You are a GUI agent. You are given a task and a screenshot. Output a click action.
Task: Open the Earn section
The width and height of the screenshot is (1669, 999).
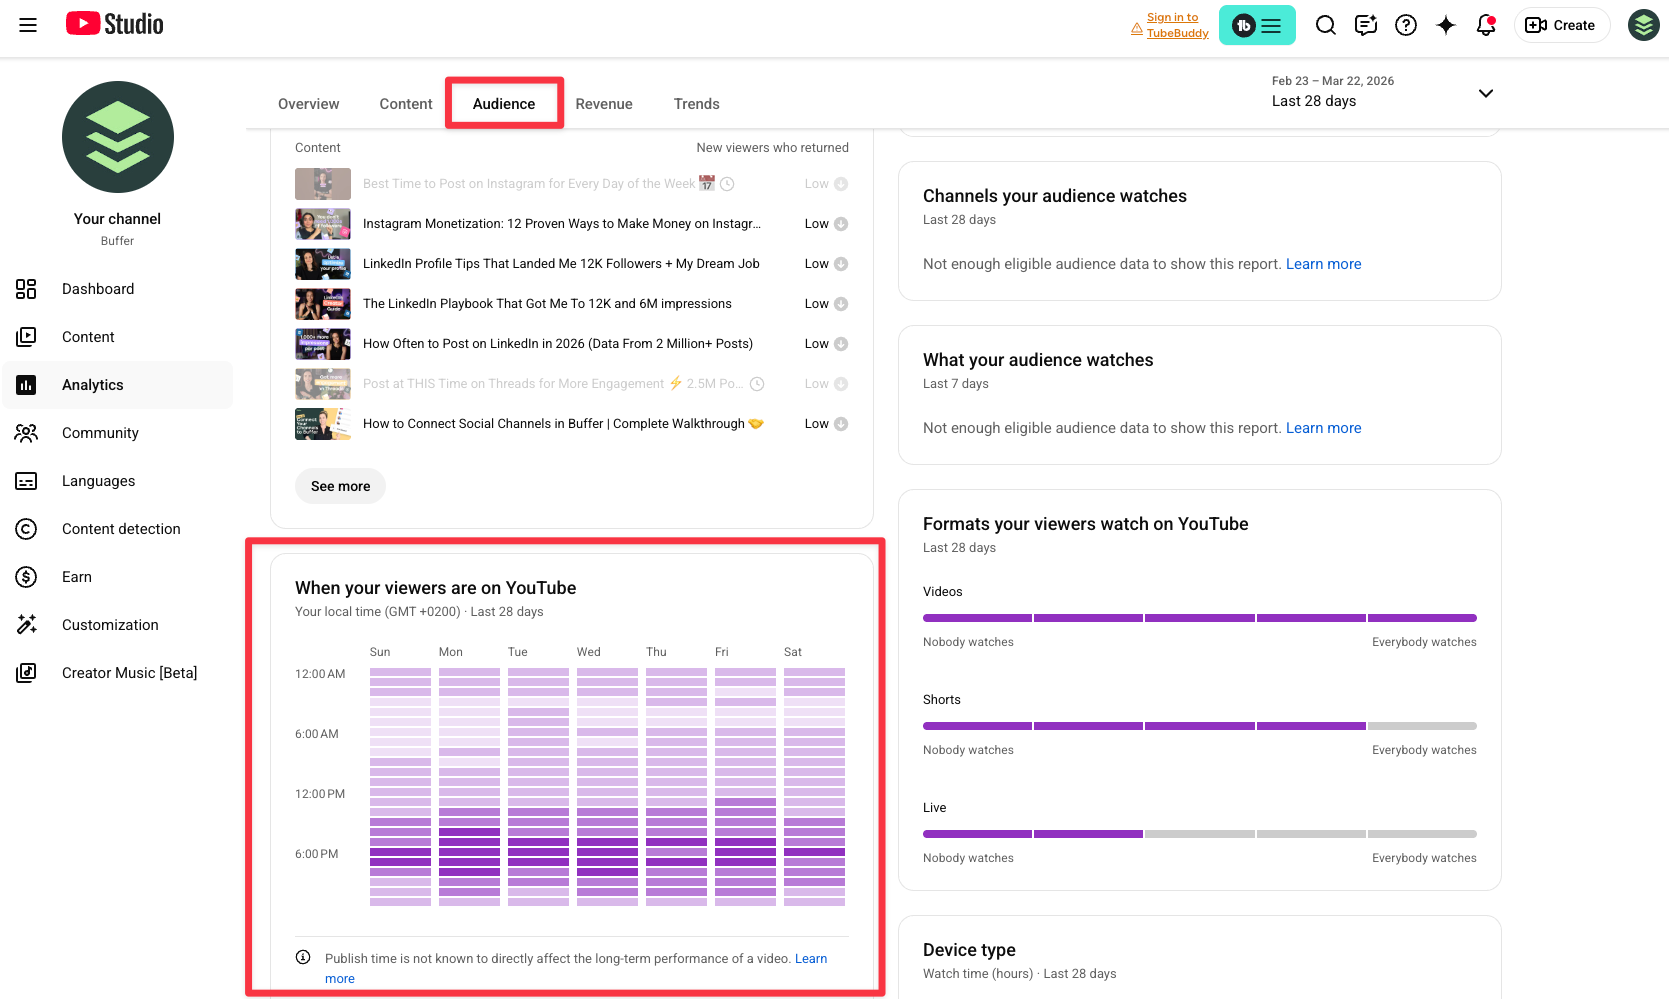point(76,577)
